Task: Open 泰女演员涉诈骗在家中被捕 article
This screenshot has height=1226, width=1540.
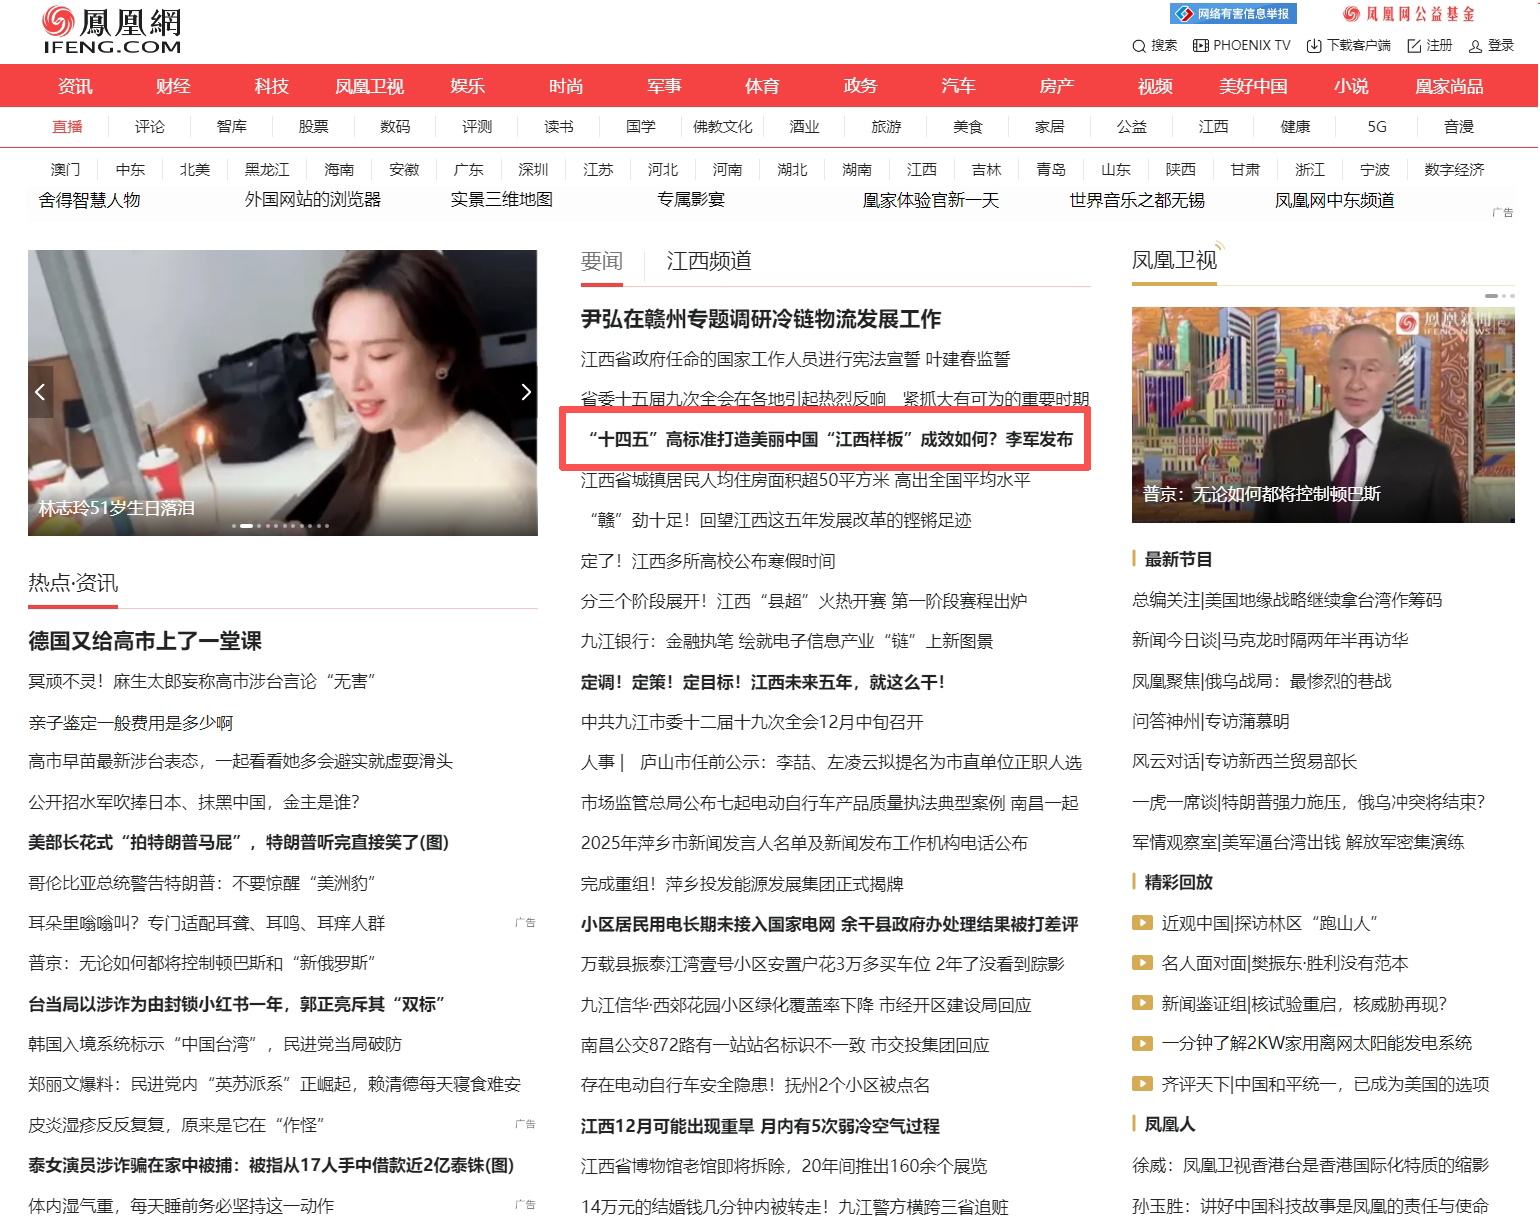Action: tap(271, 1165)
